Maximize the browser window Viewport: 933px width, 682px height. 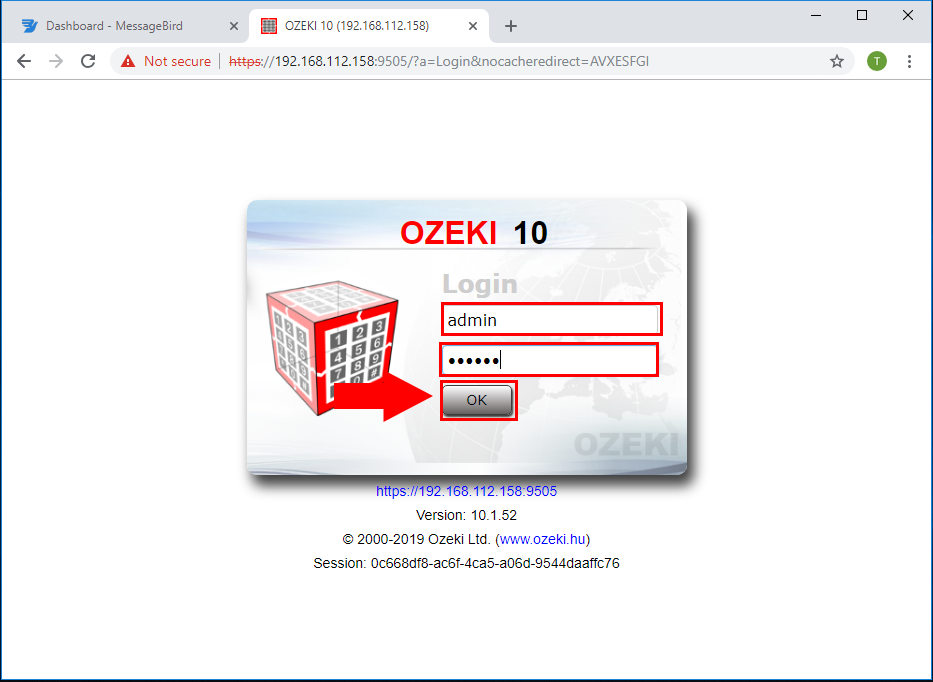862,15
